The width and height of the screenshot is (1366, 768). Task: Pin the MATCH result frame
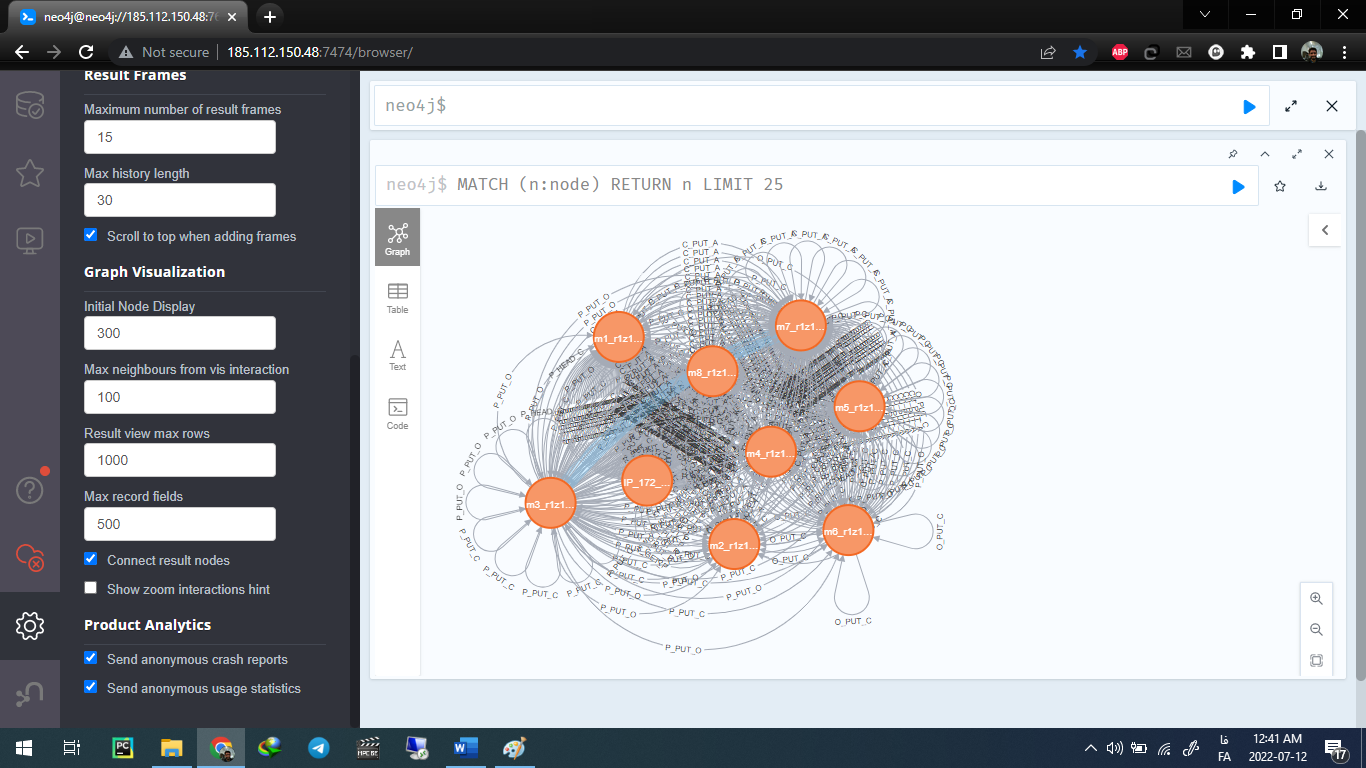tap(1233, 154)
